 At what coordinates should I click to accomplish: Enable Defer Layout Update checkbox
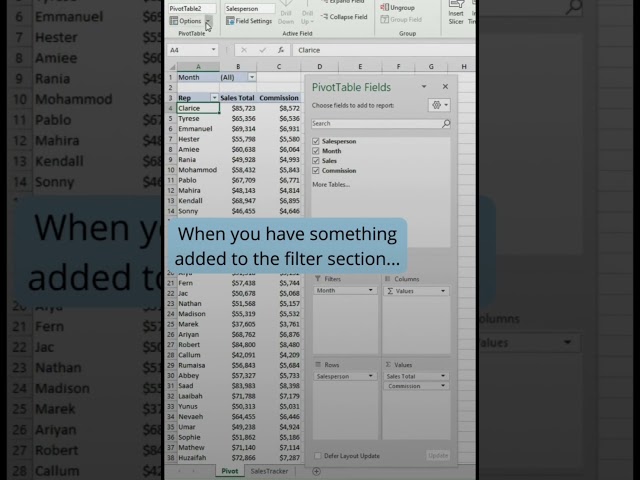point(318,456)
